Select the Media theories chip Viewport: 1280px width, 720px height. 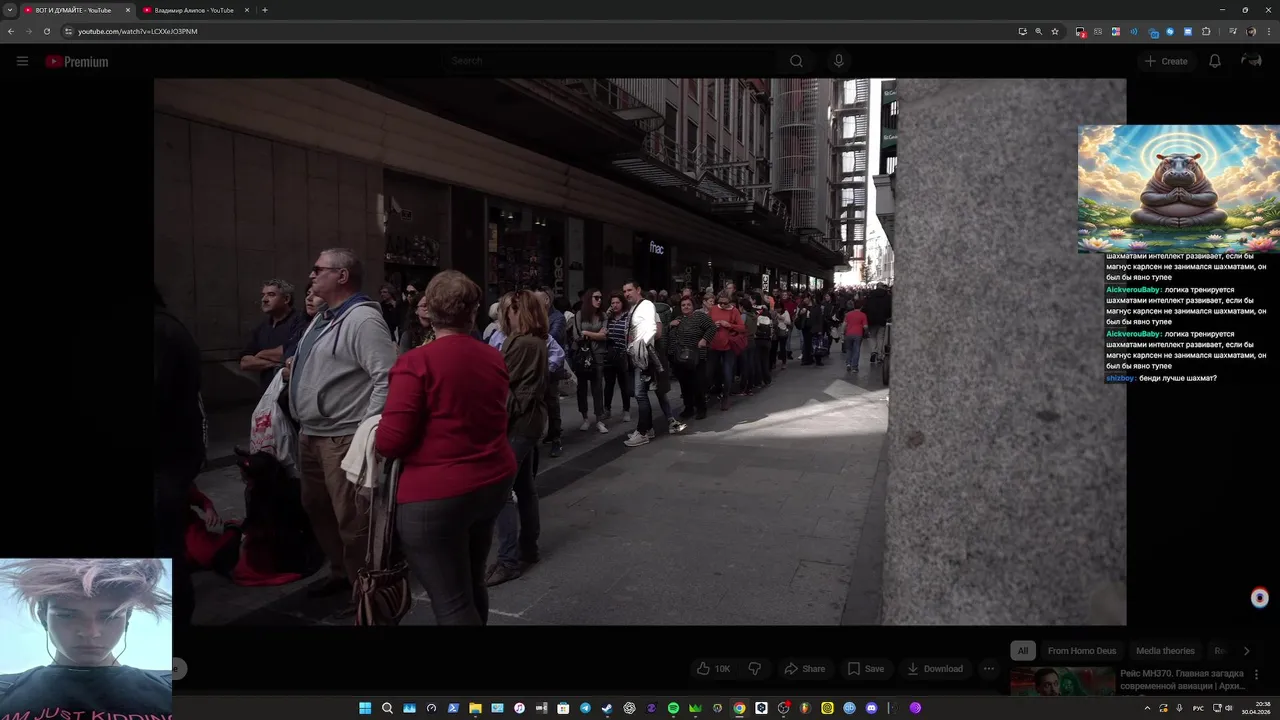[1165, 651]
